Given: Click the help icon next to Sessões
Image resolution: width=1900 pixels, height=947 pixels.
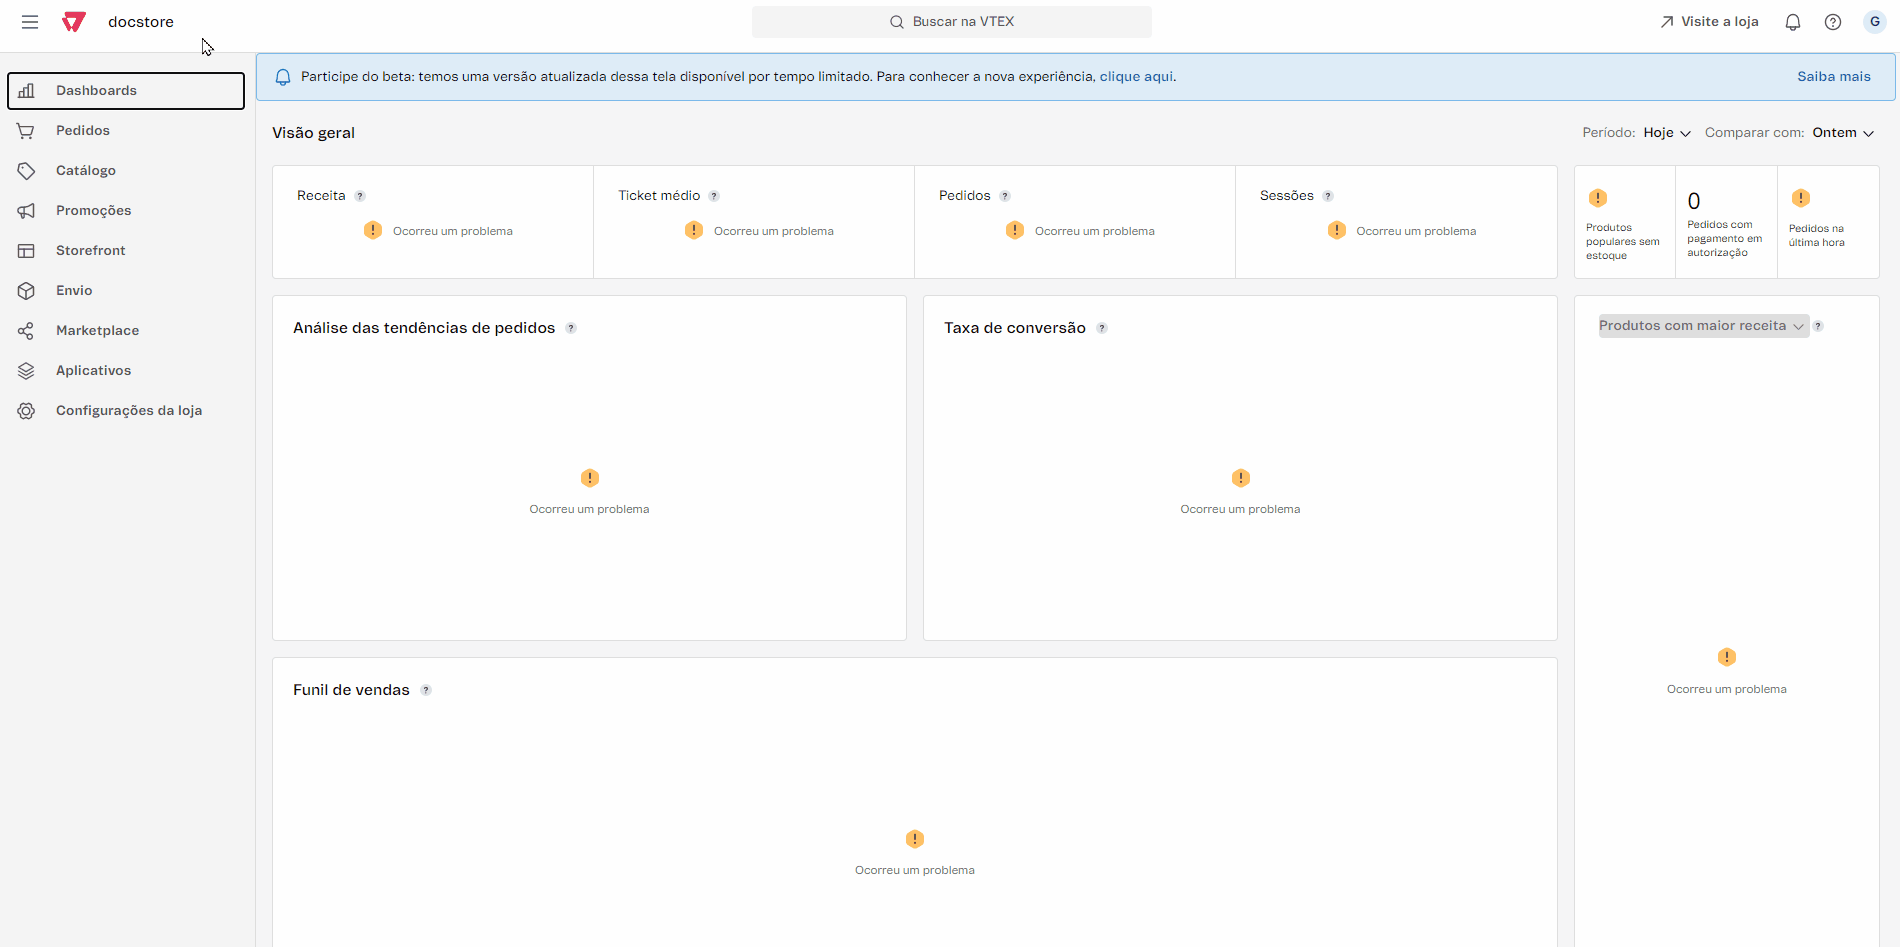Looking at the screenshot, I should pyautogui.click(x=1328, y=196).
